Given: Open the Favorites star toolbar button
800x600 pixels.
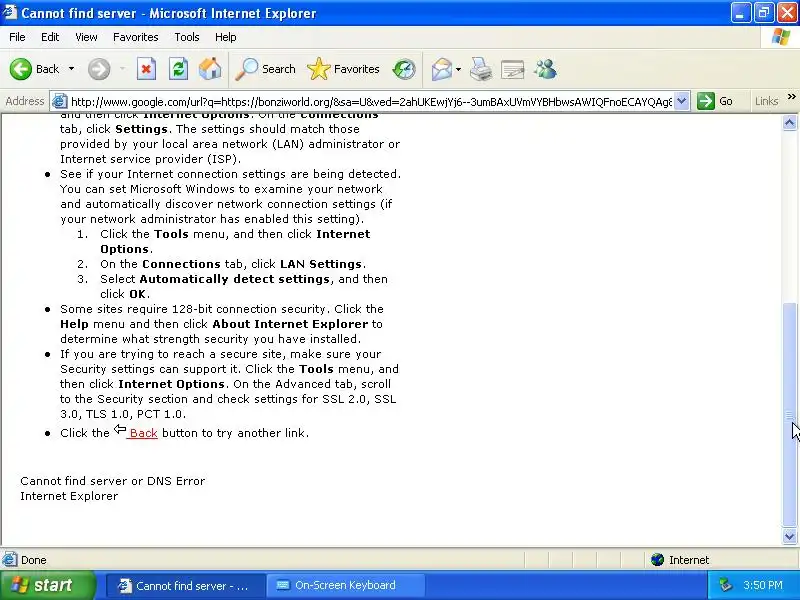Looking at the screenshot, I should tap(343, 69).
